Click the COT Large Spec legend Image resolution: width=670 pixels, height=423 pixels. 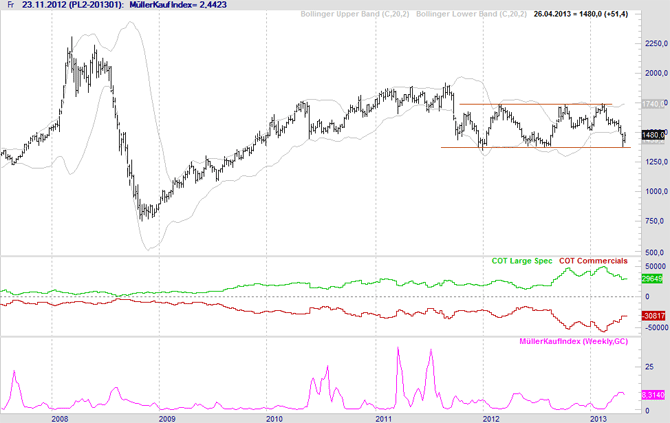[x=519, y=261]
